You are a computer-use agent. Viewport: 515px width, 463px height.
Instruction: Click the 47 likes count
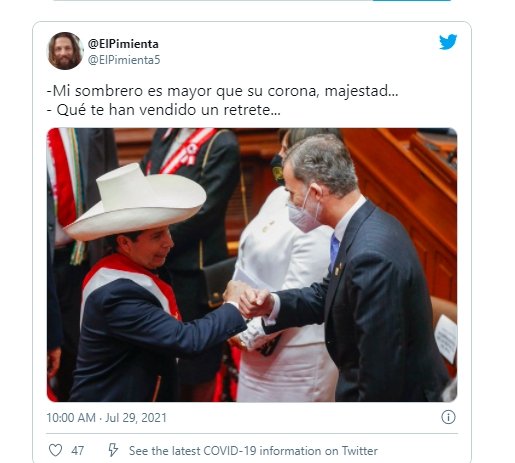(77, 451)
